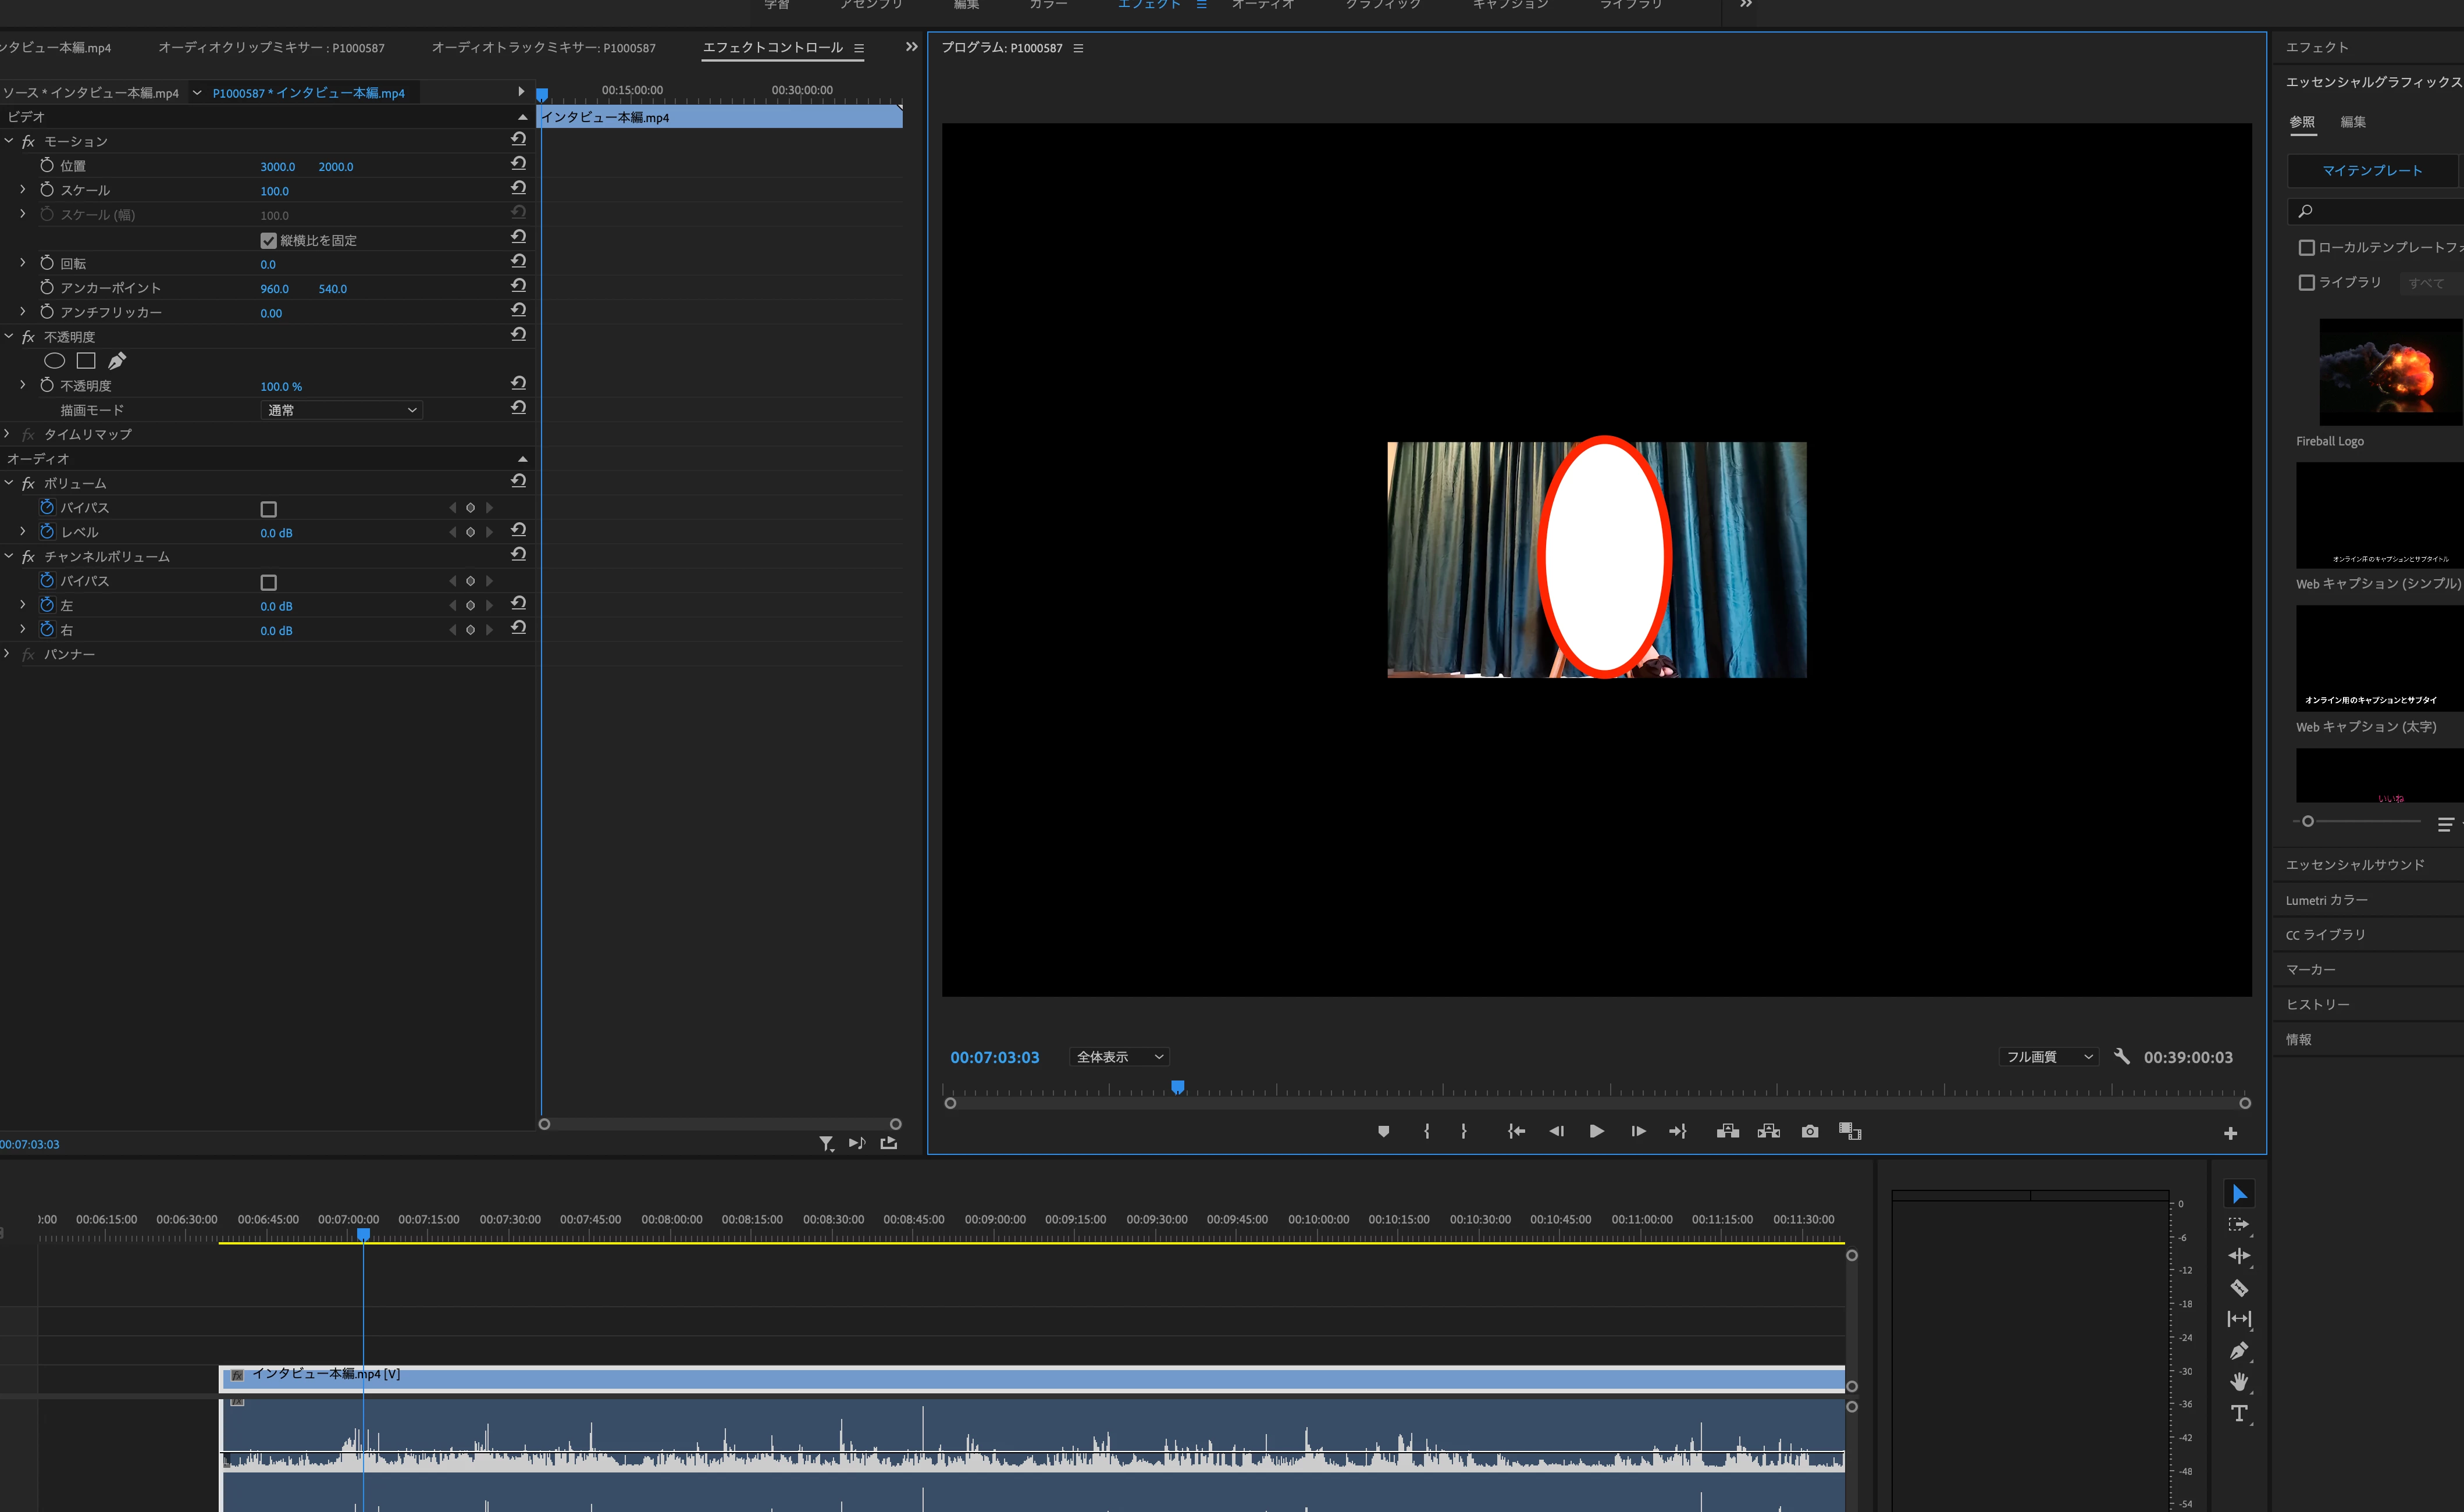Select the free draw bezier pen mask
Image resolution: width=2464 pixels, height=1512 pixels.
click(117, 361)
